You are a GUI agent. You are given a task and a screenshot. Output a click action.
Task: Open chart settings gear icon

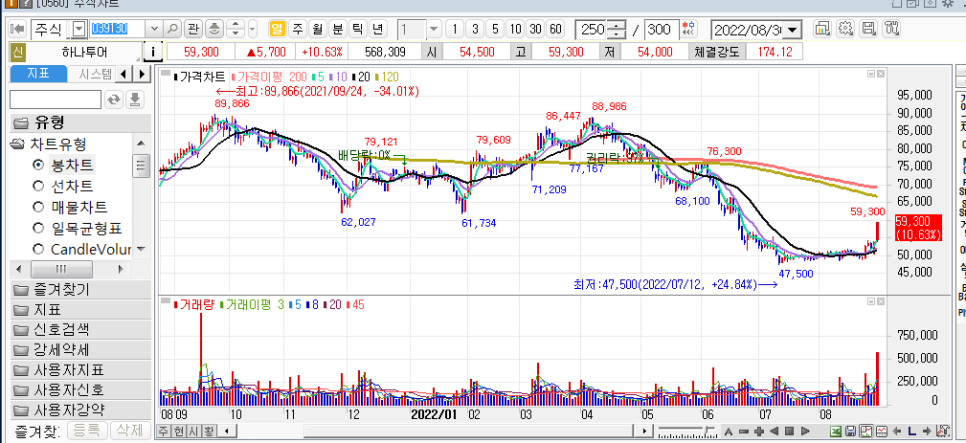point(845,28)
